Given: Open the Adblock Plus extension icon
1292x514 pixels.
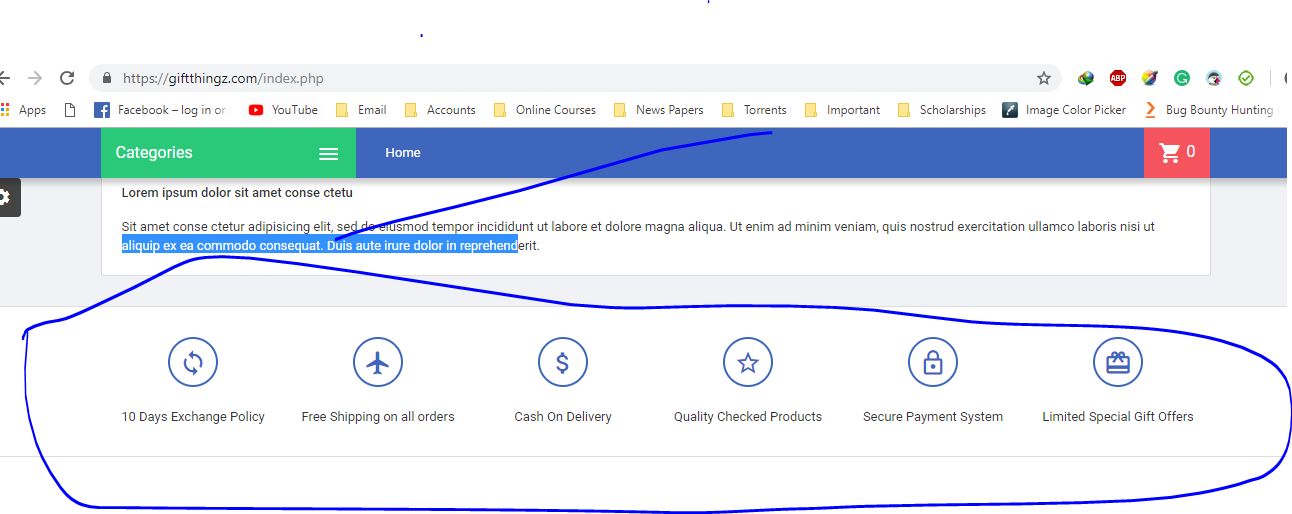Looking at the screenshot, I should [1118, 78].
